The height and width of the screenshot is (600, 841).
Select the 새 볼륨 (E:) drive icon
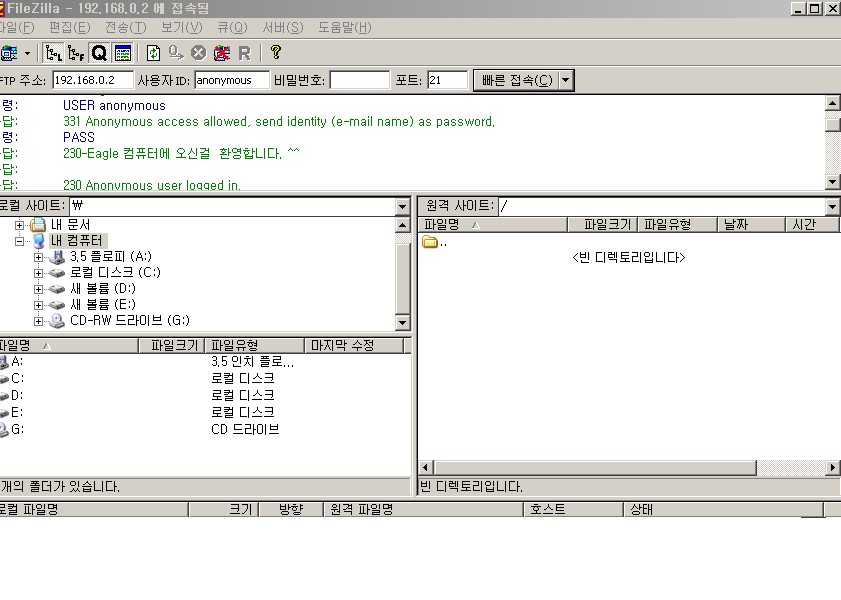pyautogui.click(x=57, y=306)
